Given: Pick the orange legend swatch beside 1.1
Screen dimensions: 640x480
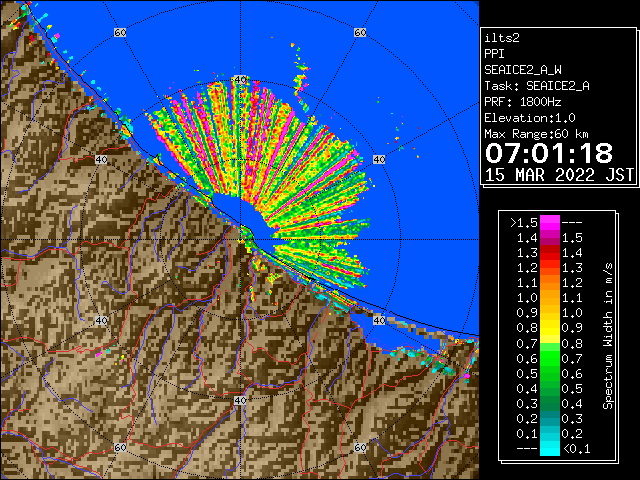Looking at the screenshot, I should 550,282.
